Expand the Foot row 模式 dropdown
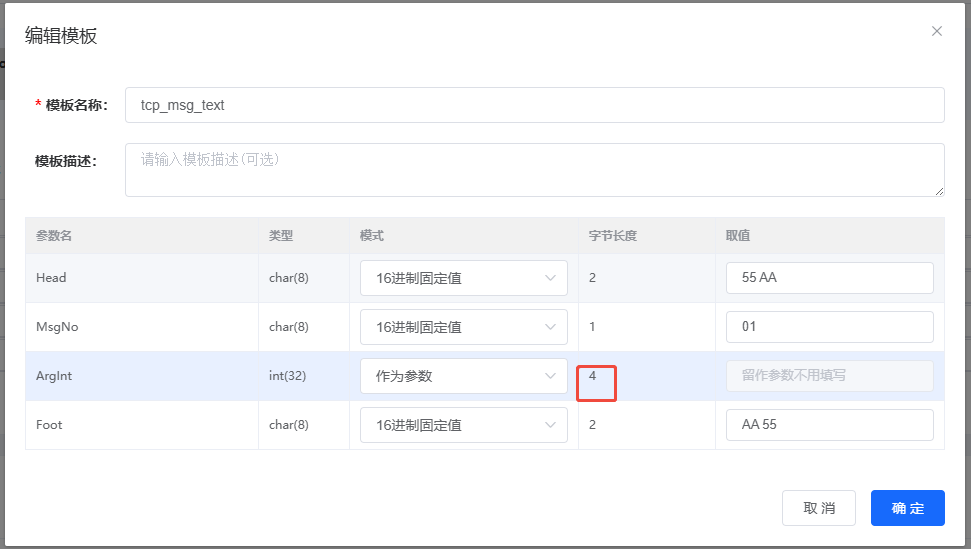971x549 pixels. pos(463,425)
